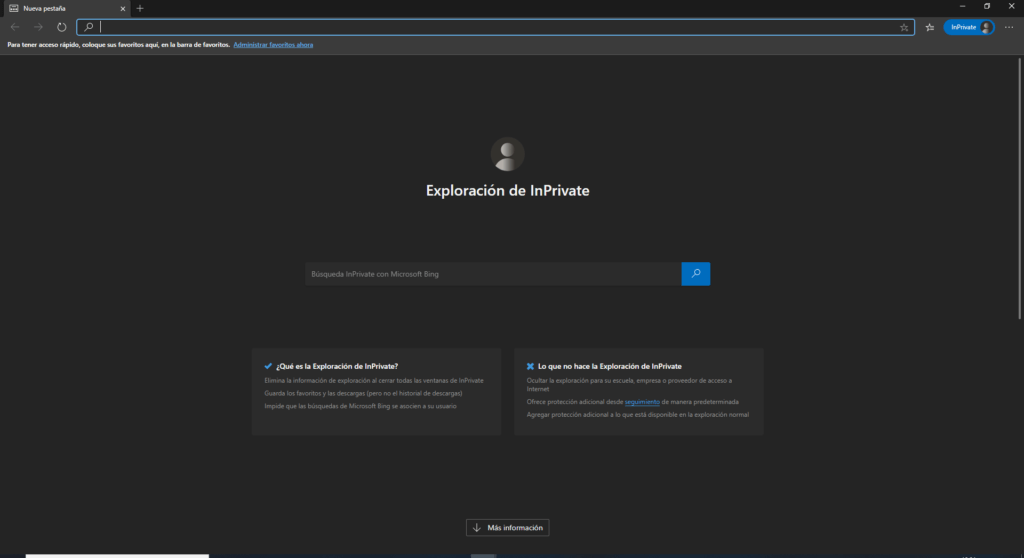Image resolution: width=1024 pixels, height=558 pixels.
Task: Select the Nueva pestaña tab
Action: coord(65,8)
